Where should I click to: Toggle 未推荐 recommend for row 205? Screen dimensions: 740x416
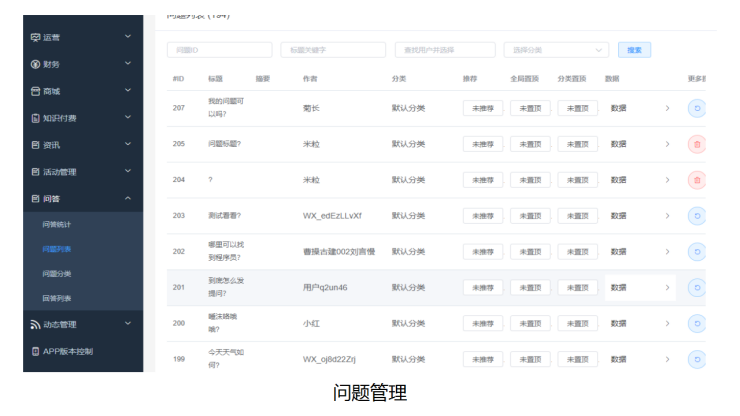tap(483, 144)
